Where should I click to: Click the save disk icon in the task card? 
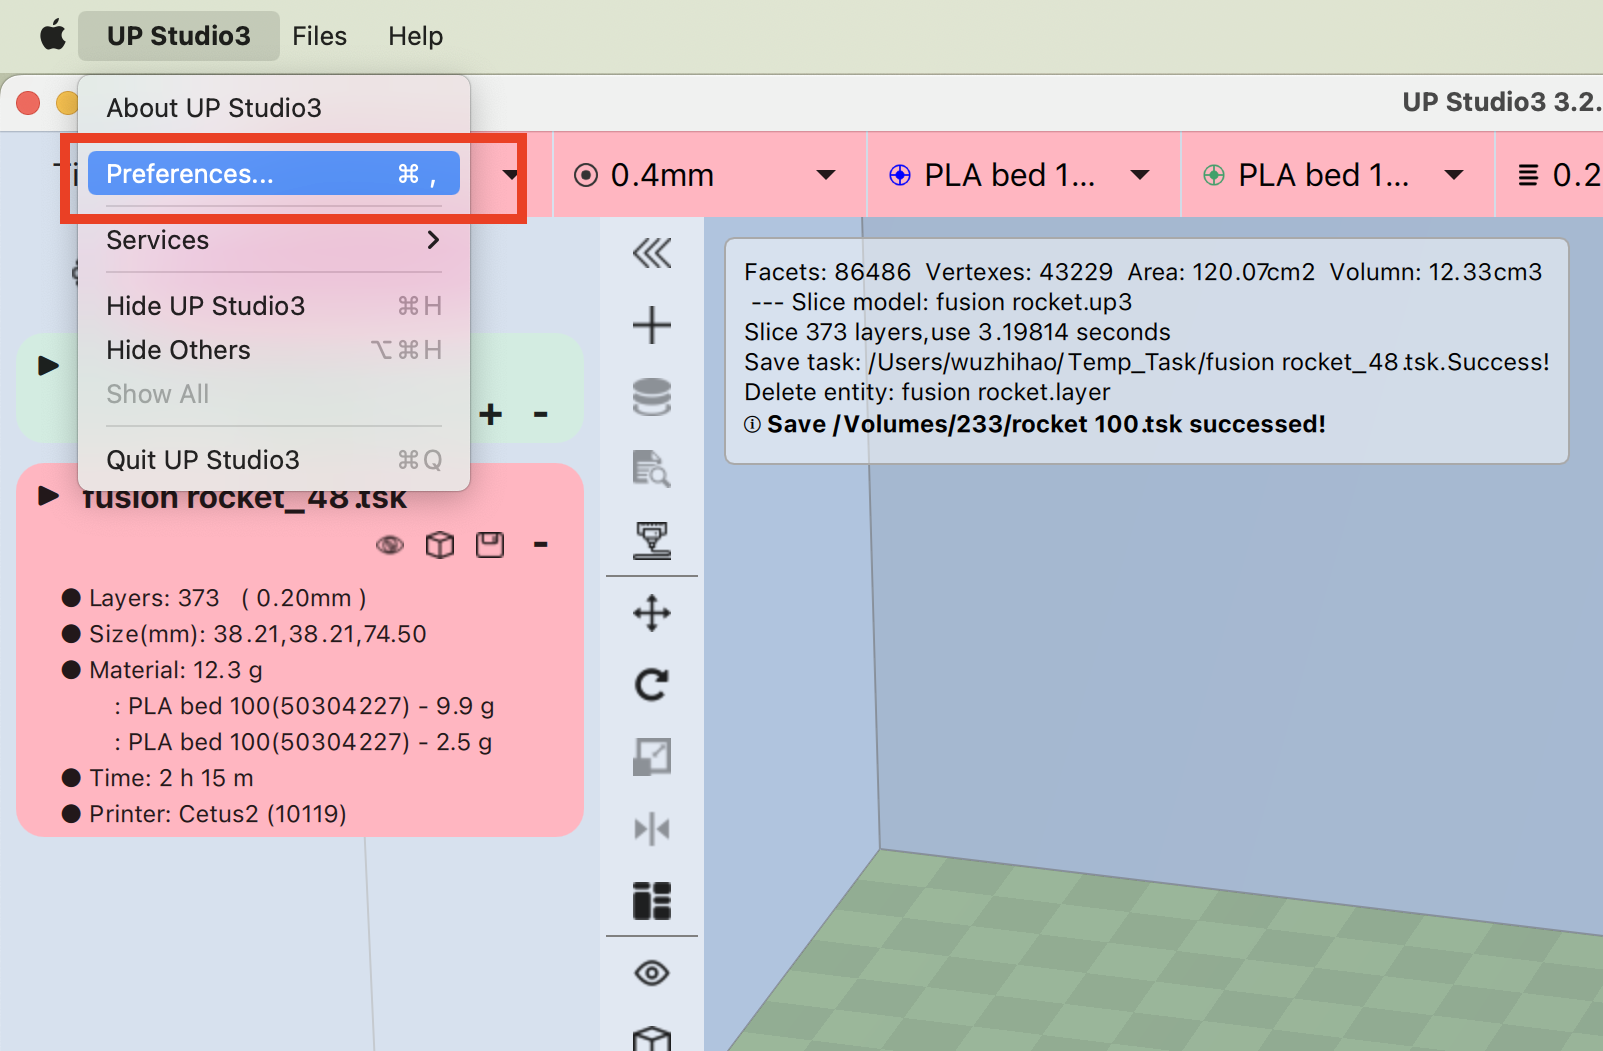(490, 545)
